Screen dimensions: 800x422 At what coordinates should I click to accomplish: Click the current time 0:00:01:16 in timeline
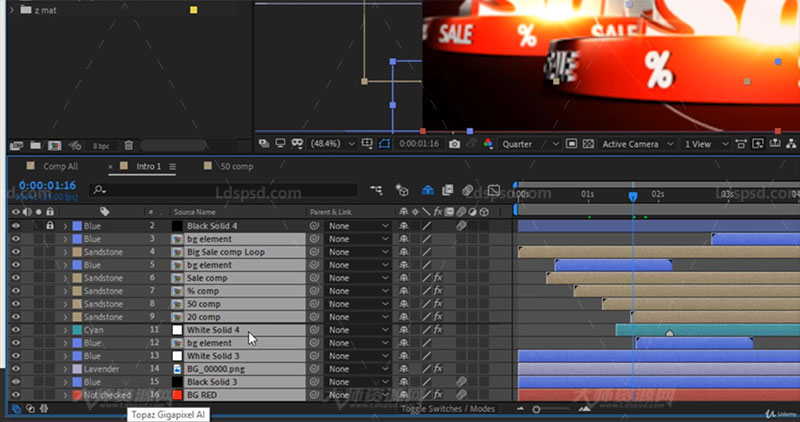point(47,185)
